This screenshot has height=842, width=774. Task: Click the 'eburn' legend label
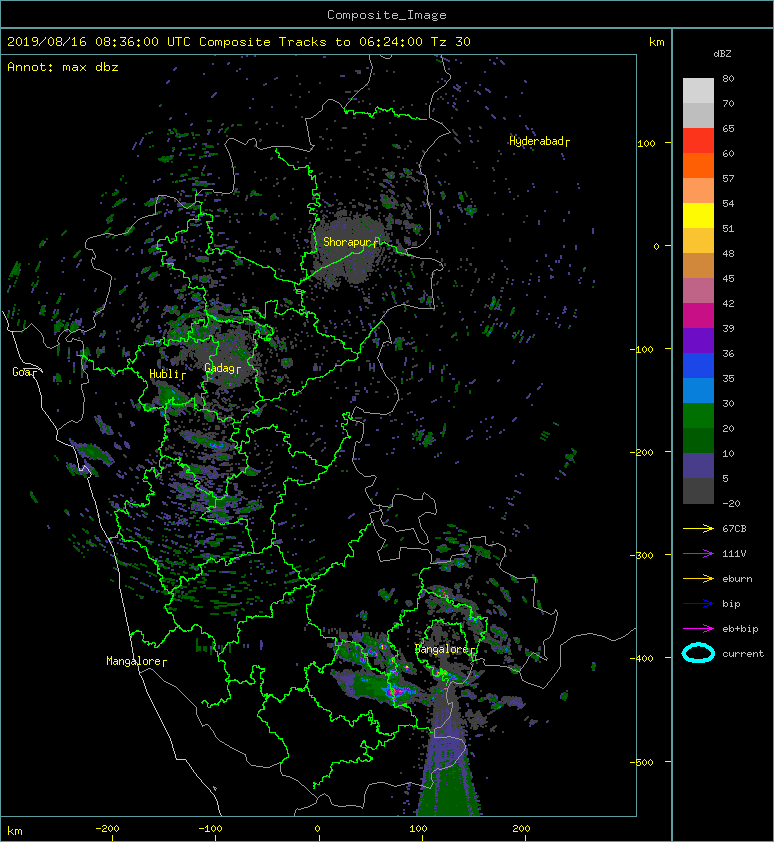737,579
